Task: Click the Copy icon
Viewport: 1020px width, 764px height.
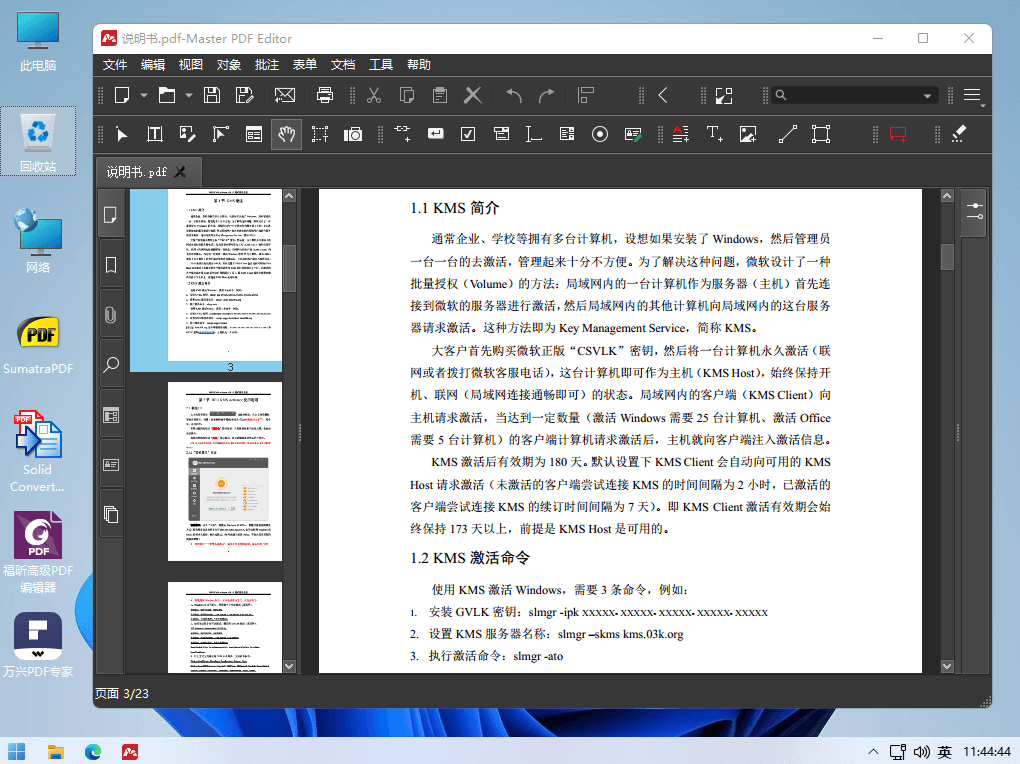Action: [x=407, y=95]
